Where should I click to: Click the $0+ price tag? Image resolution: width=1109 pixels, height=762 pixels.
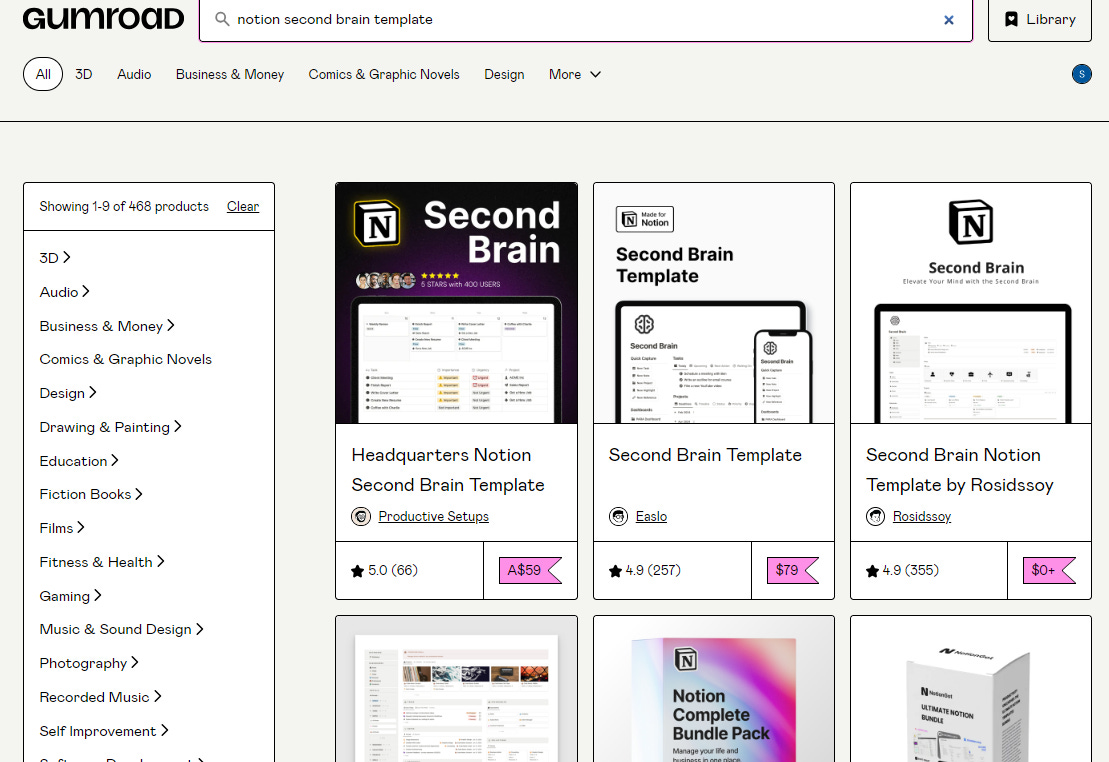click(x=1050, y=570)
